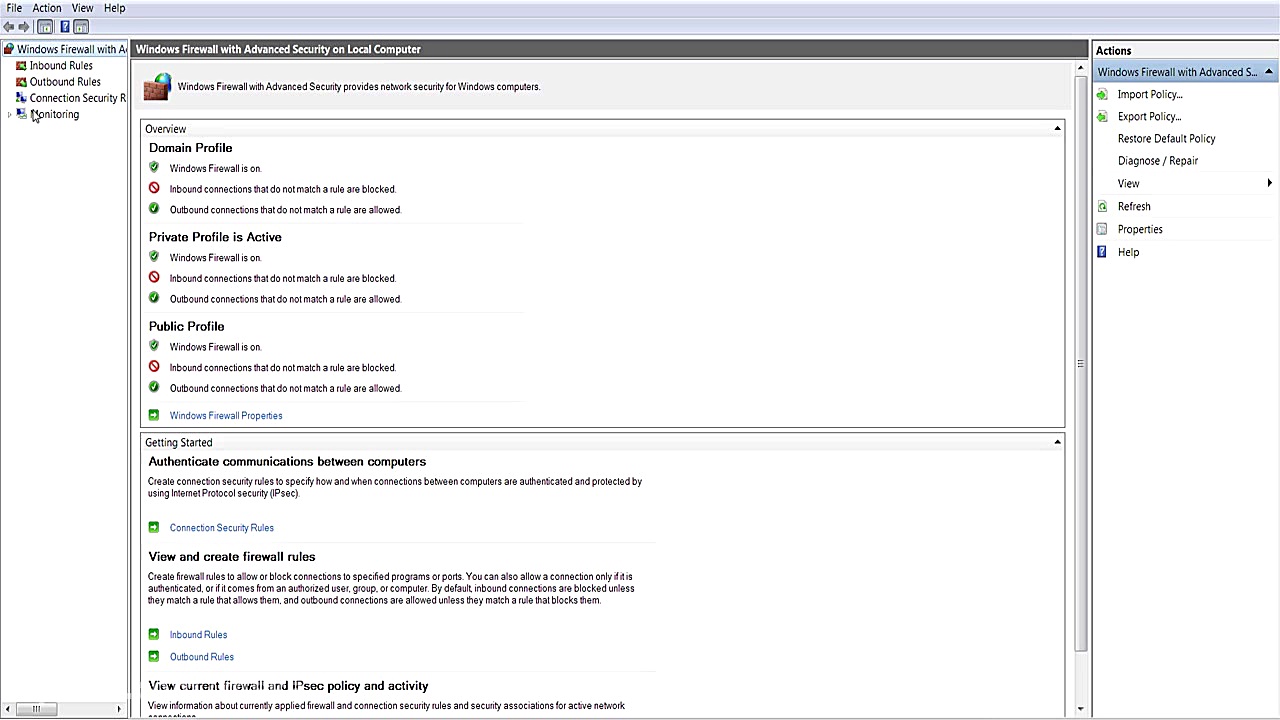The width and height of the screenshot is (1280, 720).
Task: Click the Domain Profile heading
Action: tap(190, 148)
